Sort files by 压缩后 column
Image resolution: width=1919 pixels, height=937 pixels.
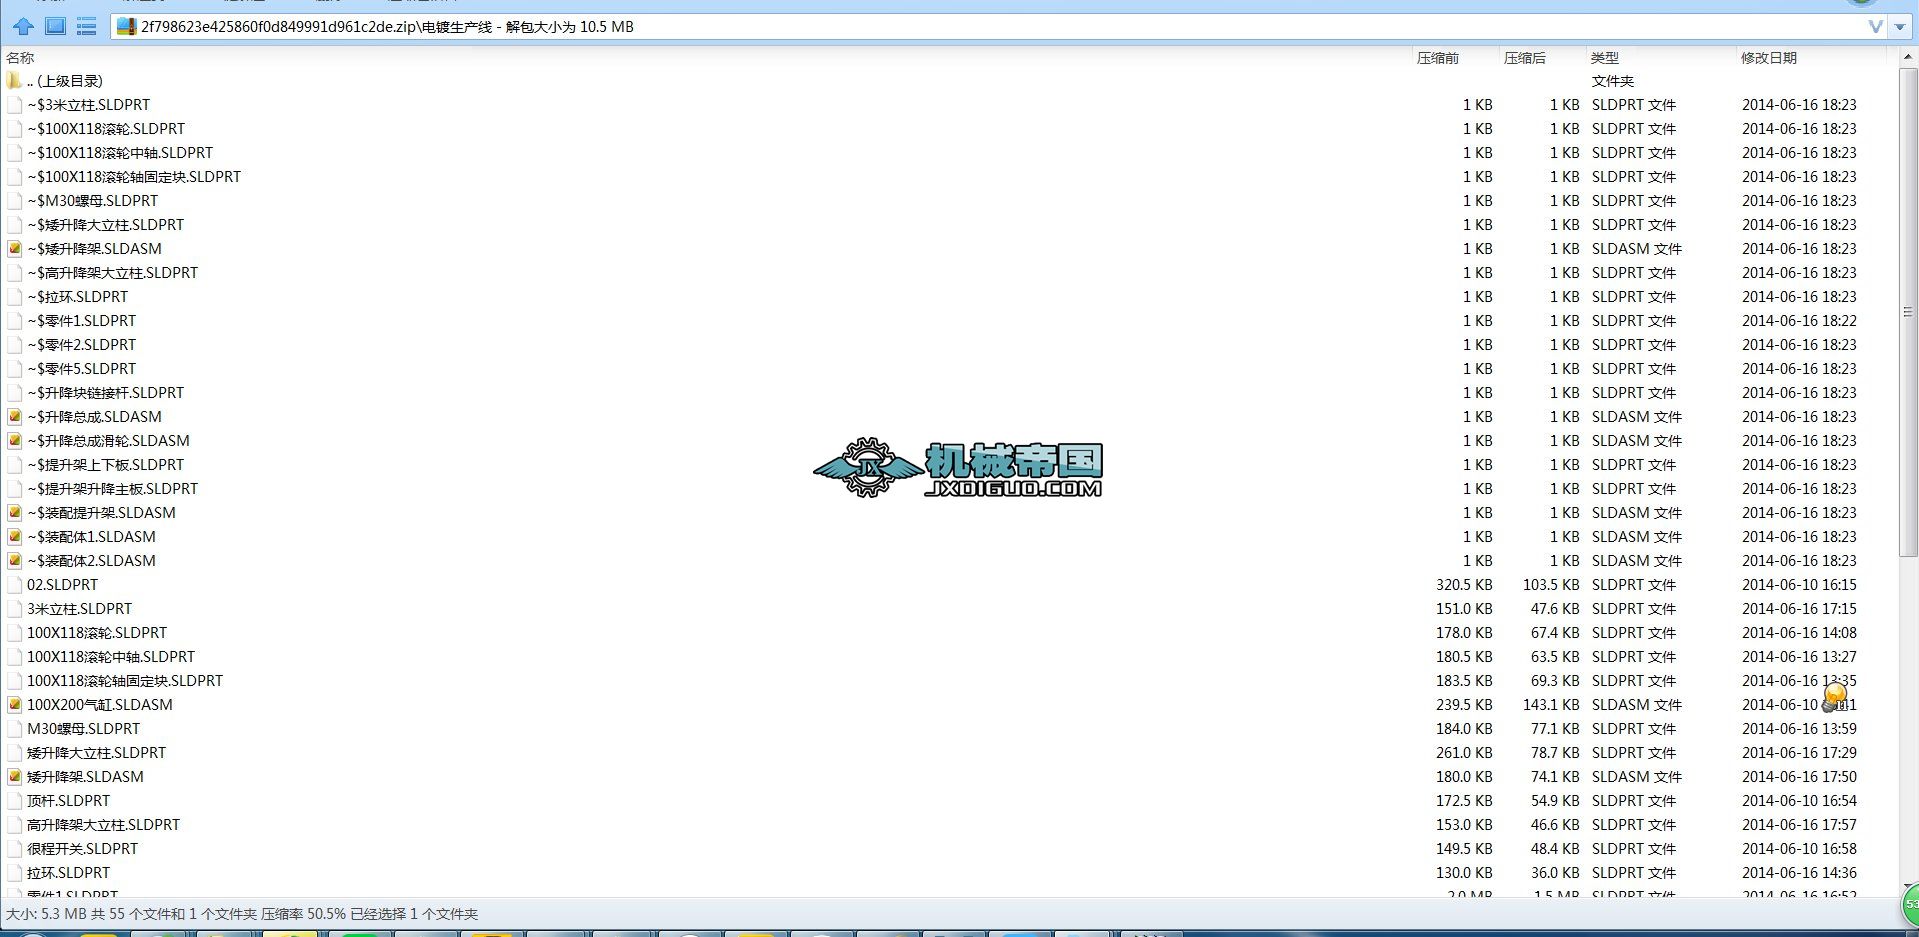tap(1525, 58)
